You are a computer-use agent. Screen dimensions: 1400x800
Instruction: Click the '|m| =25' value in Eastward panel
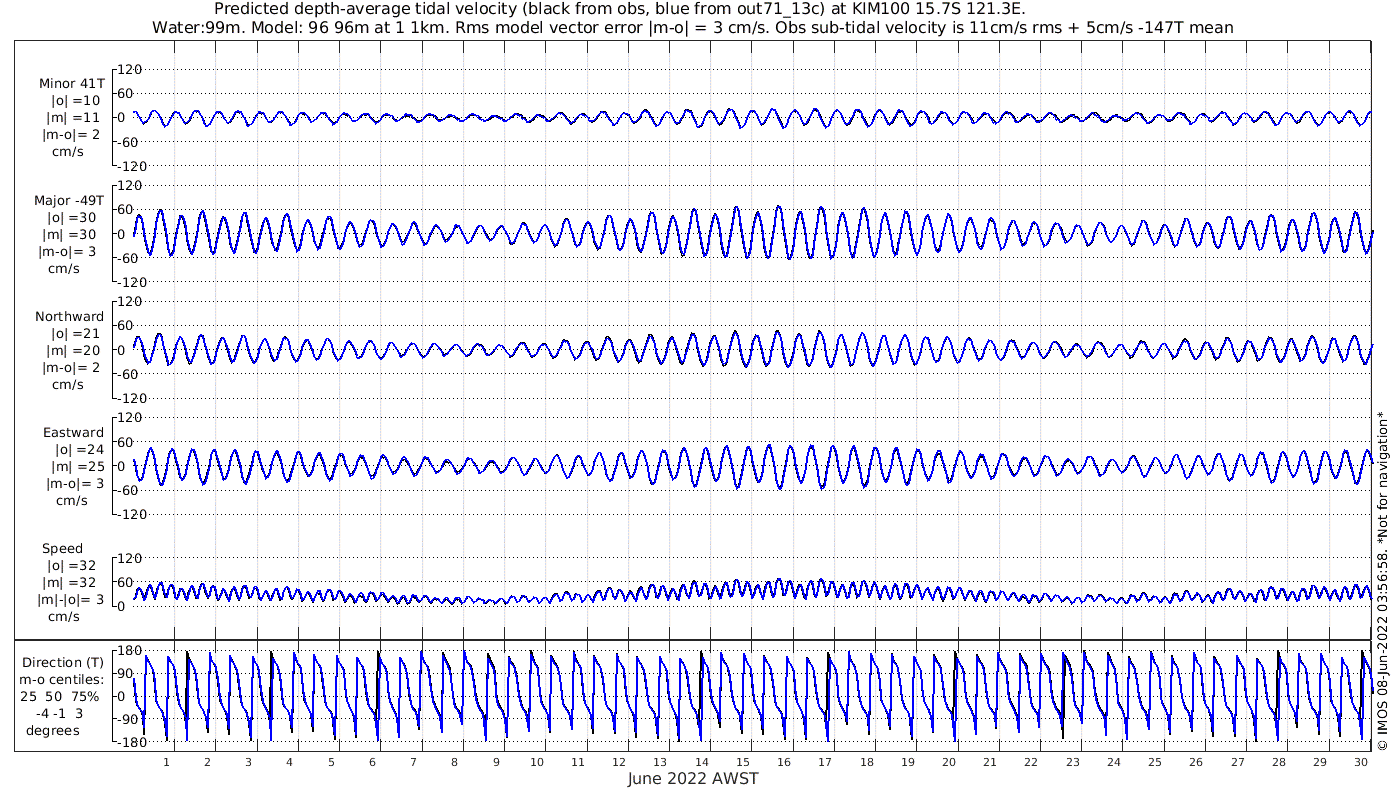[78, 467]
